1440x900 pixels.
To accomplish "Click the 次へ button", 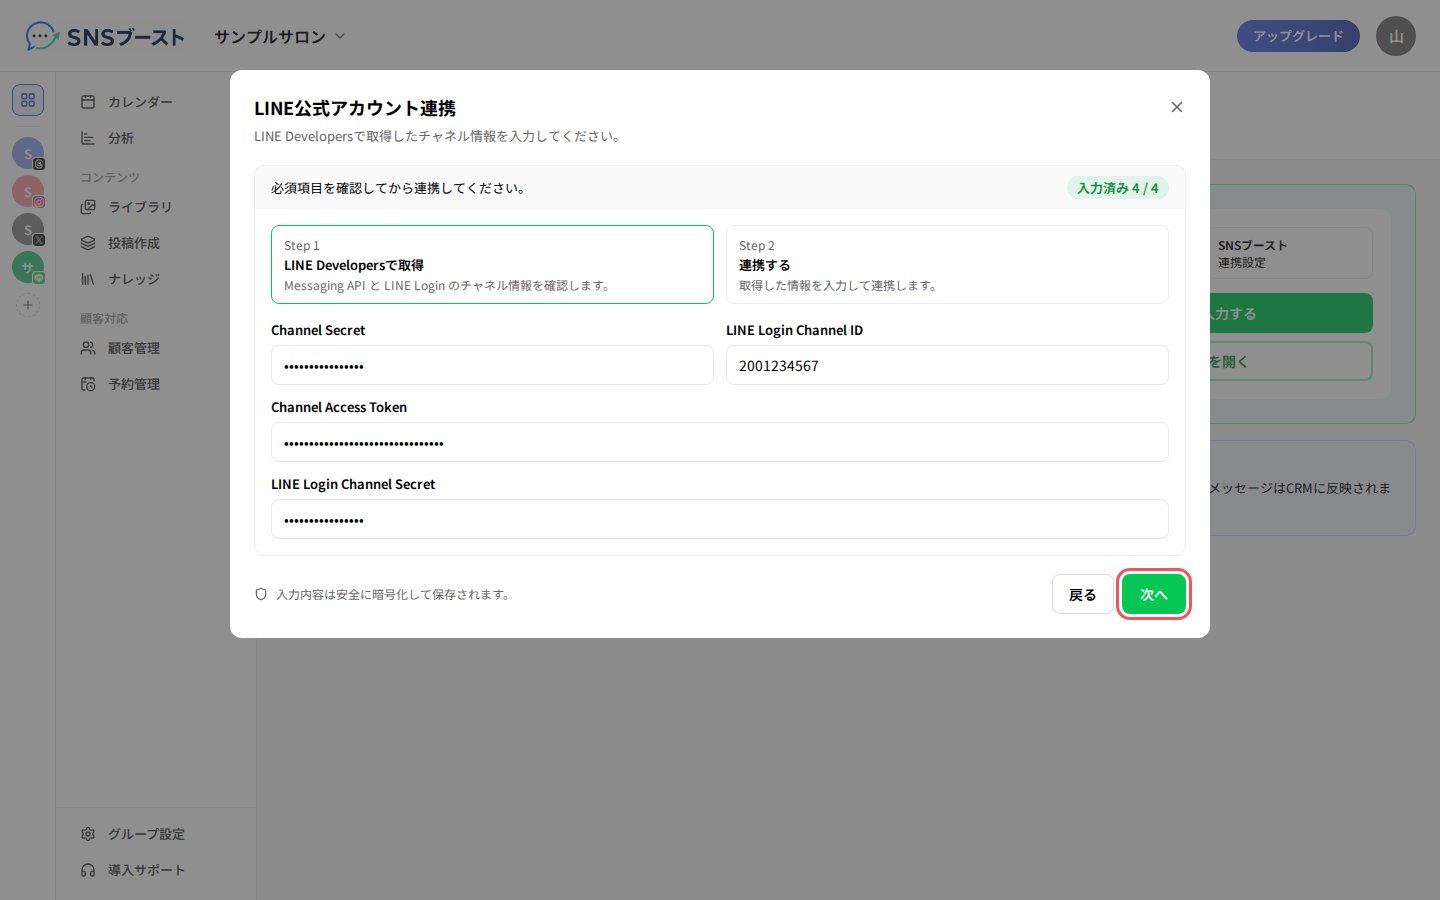I will click(1154, 594).
